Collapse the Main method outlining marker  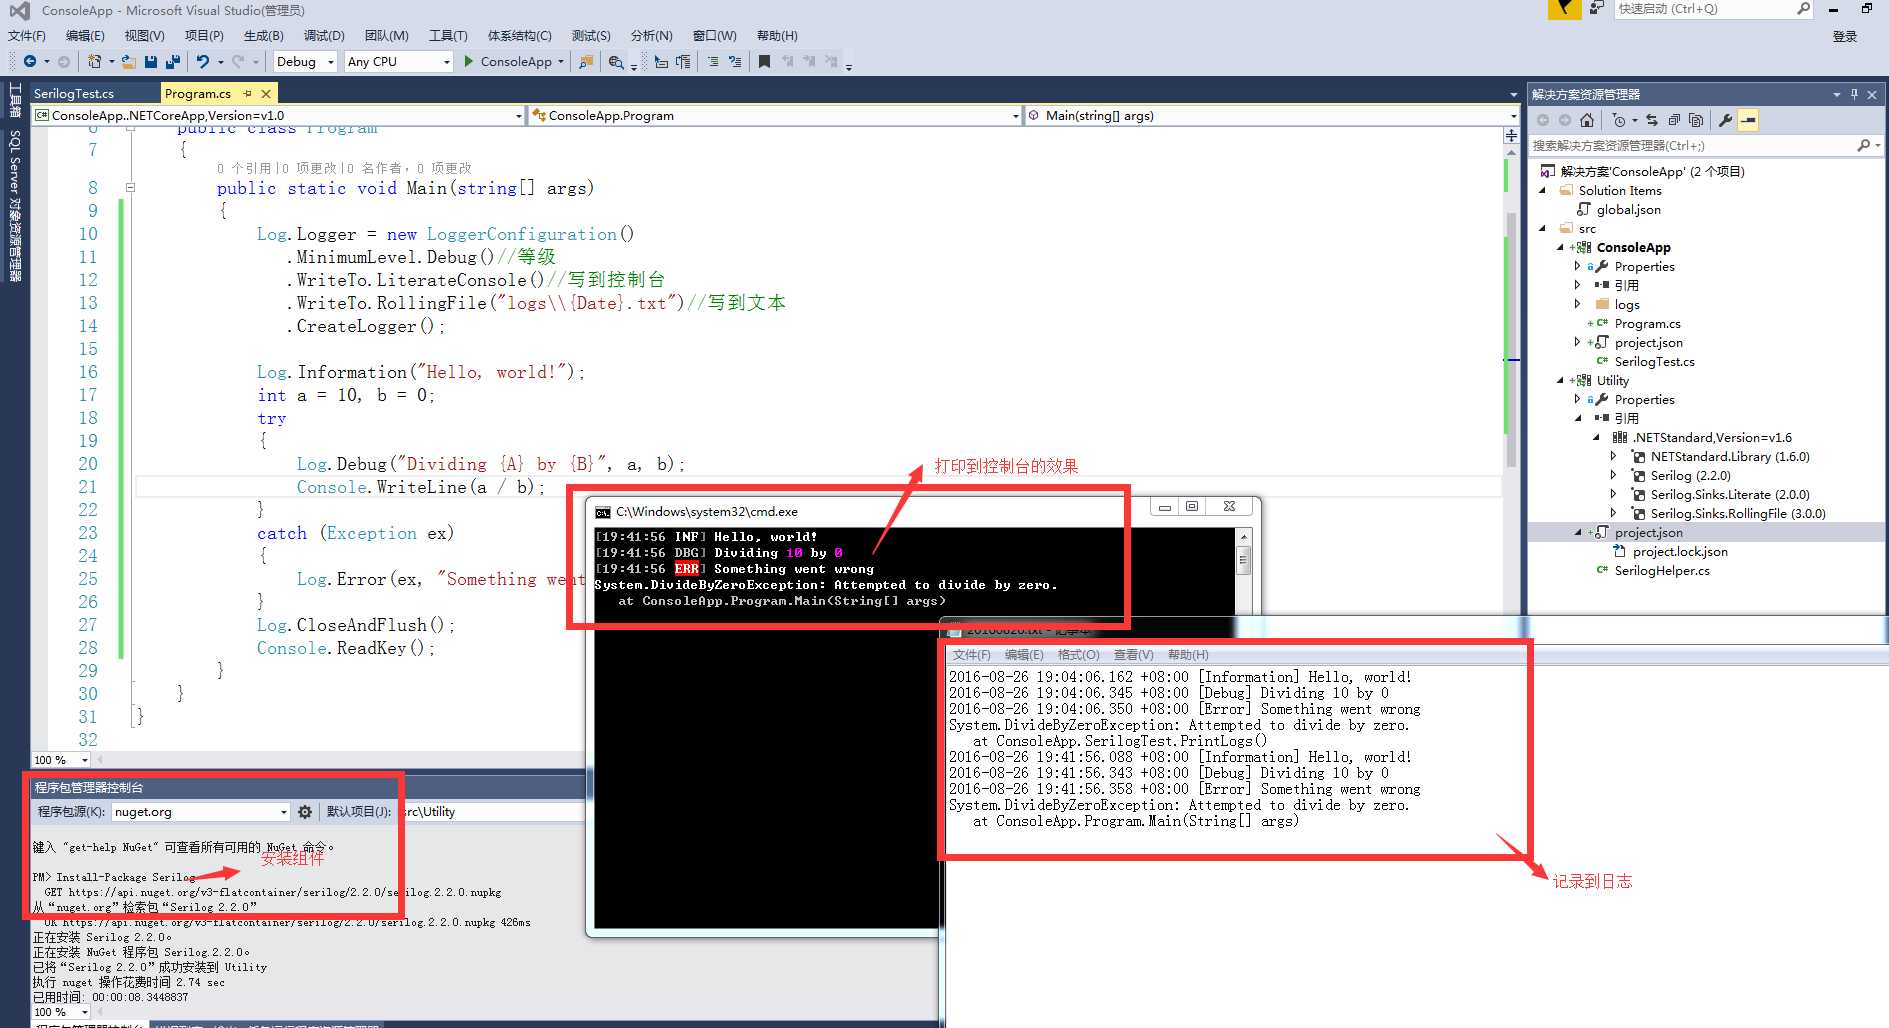pos(130,188)
